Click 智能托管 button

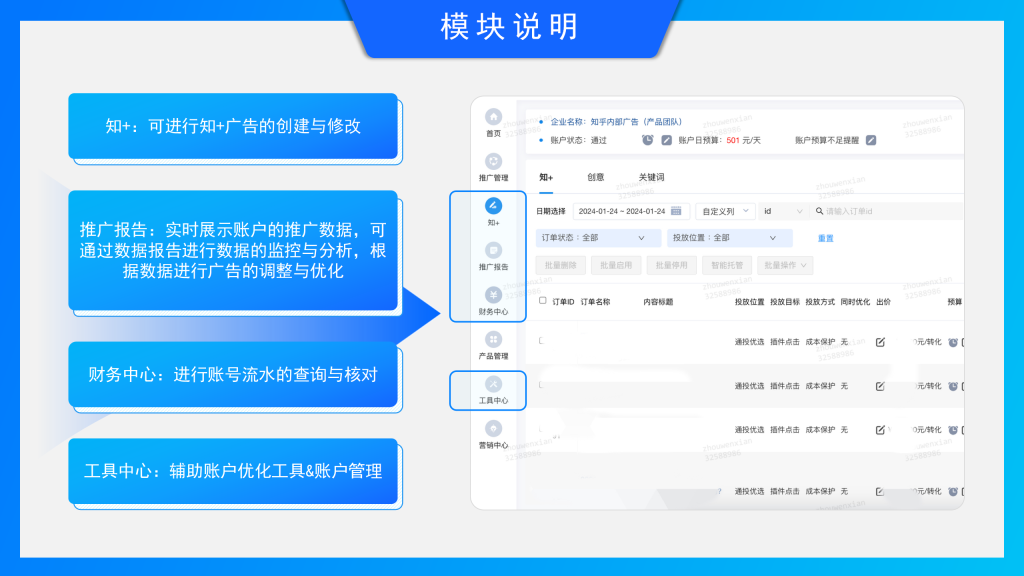click(x=727, y=265)
